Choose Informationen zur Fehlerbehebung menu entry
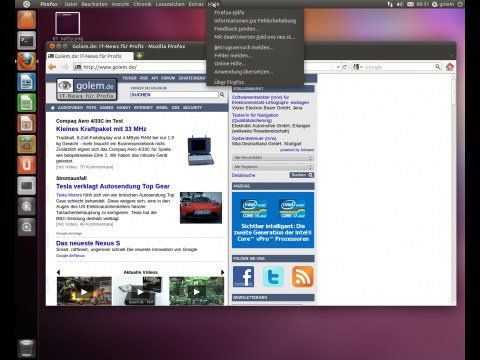This screenshot has height=360, width=480. click(255, 21)
